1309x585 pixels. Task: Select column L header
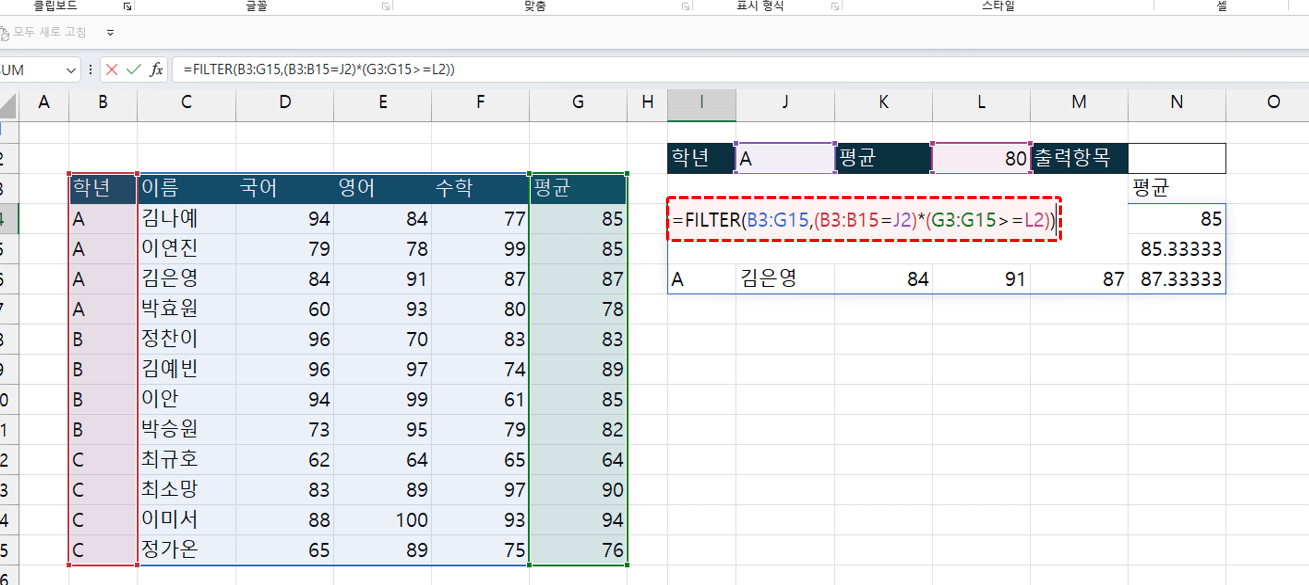coord(981,101)
